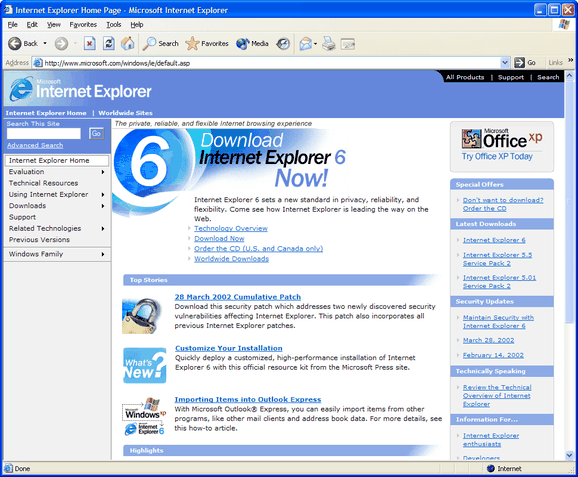578x477 pixels.
Task: Click the address bar URL field
Action: click(271, 63)
